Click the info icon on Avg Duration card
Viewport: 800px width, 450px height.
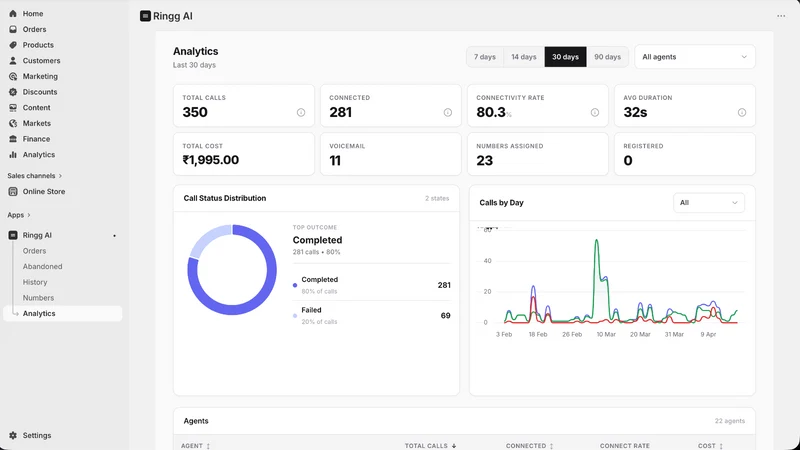coord(742,112)
